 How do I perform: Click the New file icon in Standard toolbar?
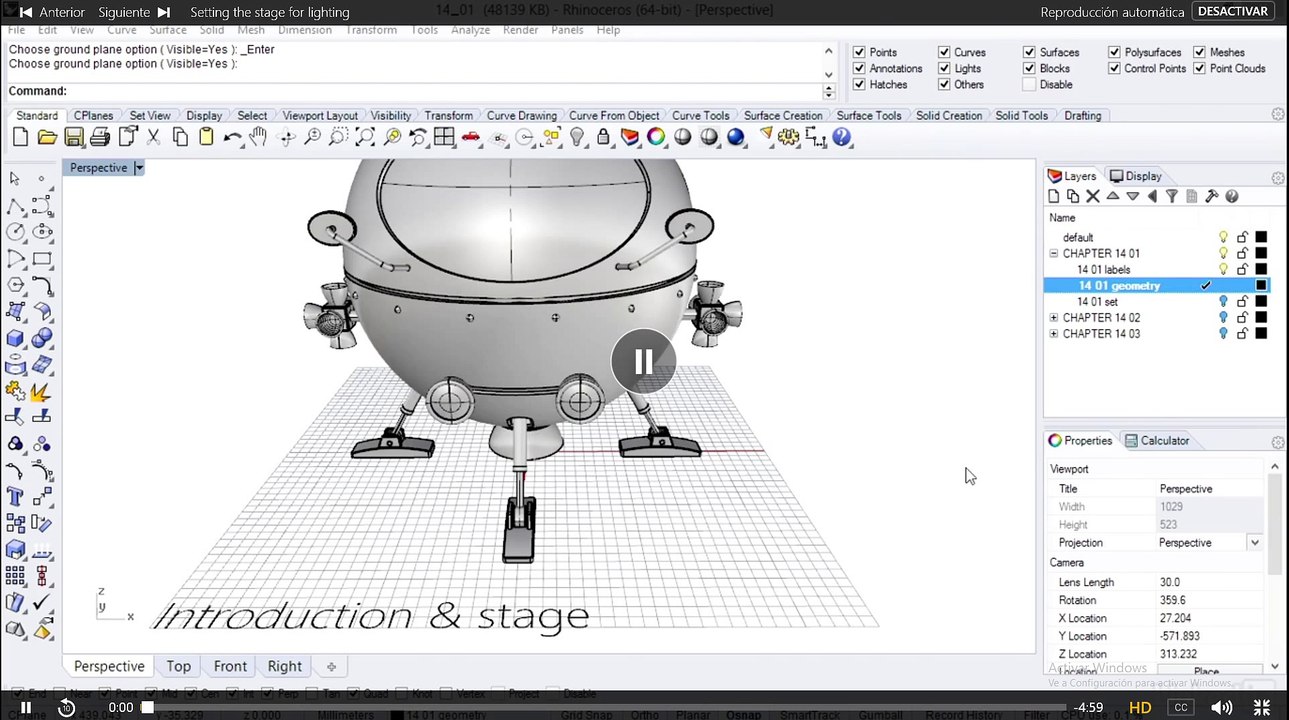coord(20,137)
